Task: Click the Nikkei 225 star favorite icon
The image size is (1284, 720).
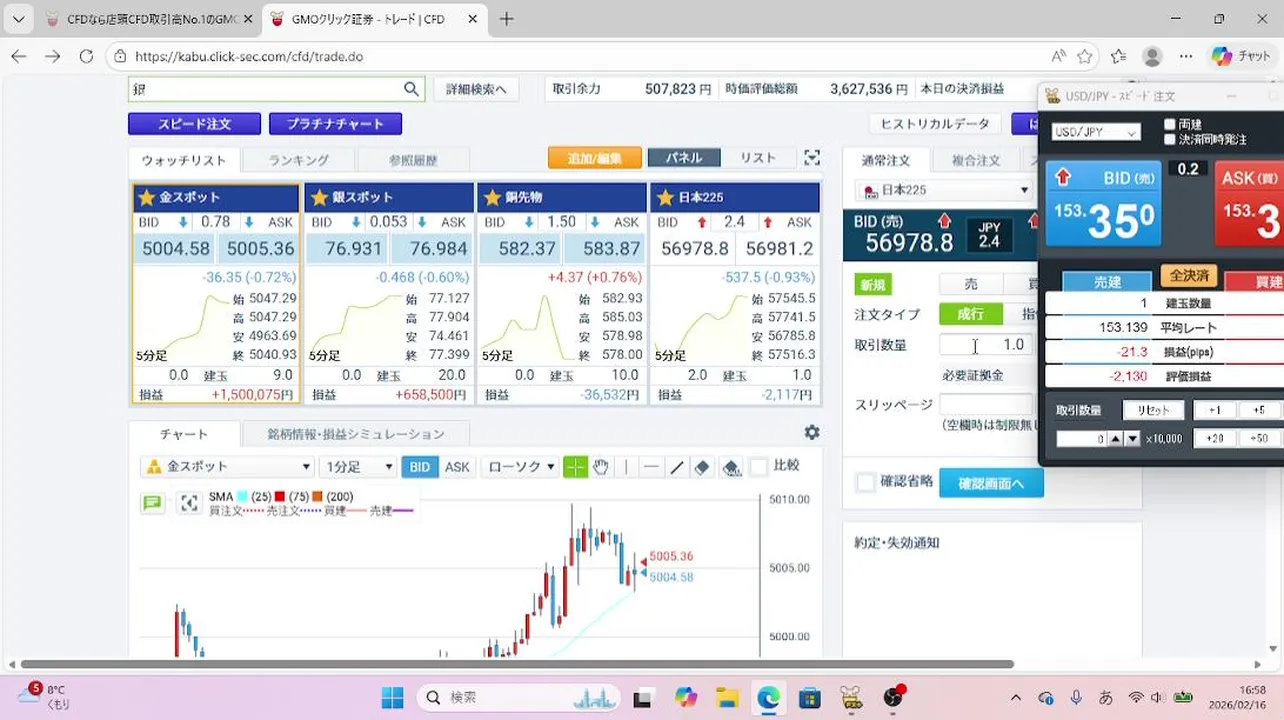Action: pos(665,197)
